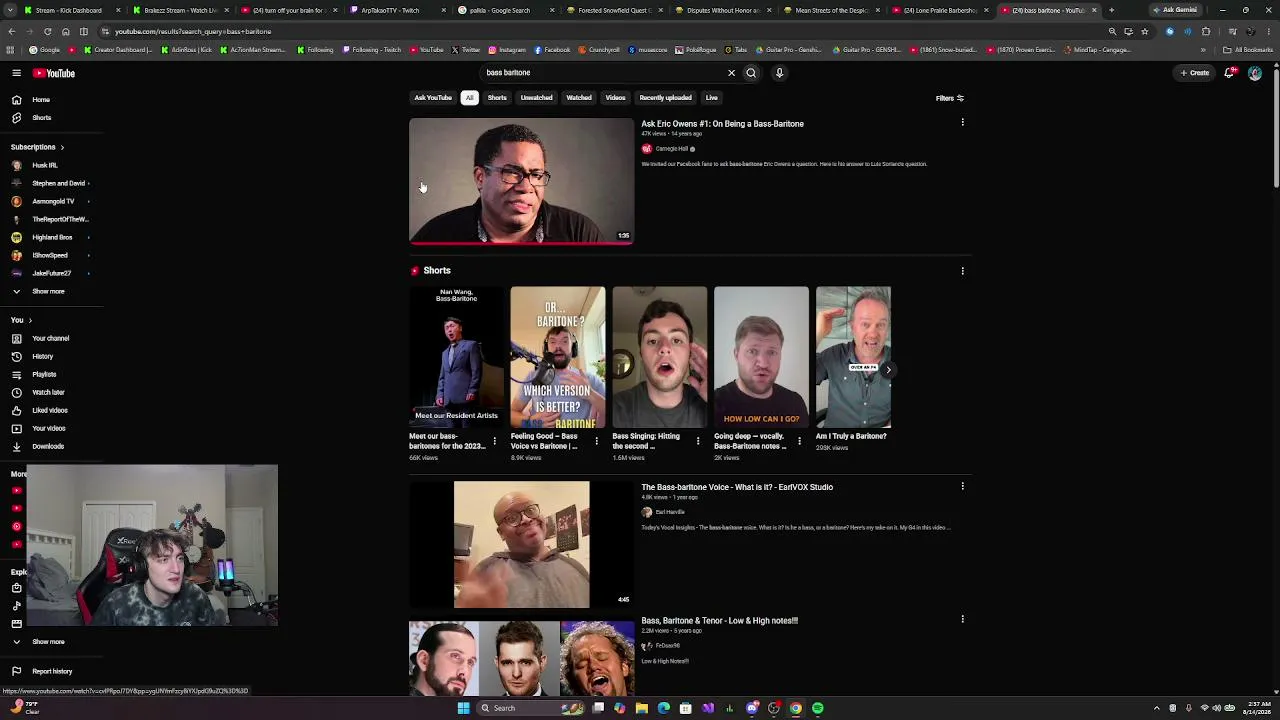The image size is (1280, 720).
Task: Select the Videos filter chip
Action: point(615,98)
